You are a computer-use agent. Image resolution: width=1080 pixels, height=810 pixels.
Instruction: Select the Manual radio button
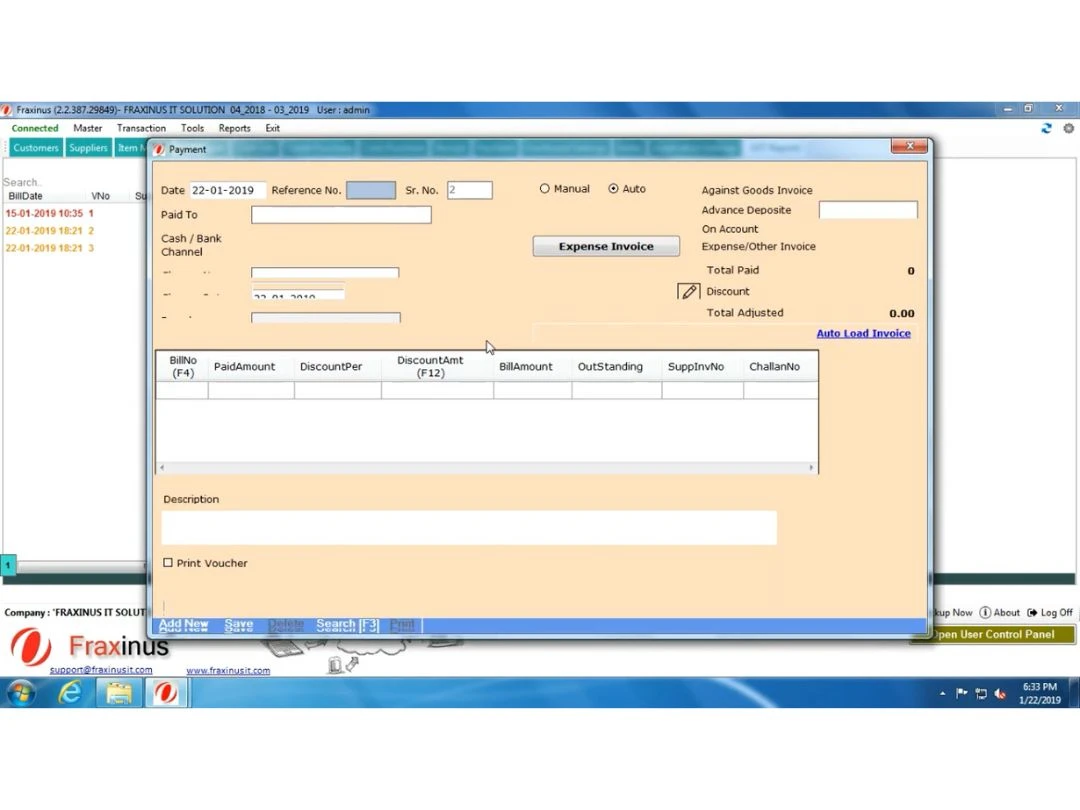[545, 188]
